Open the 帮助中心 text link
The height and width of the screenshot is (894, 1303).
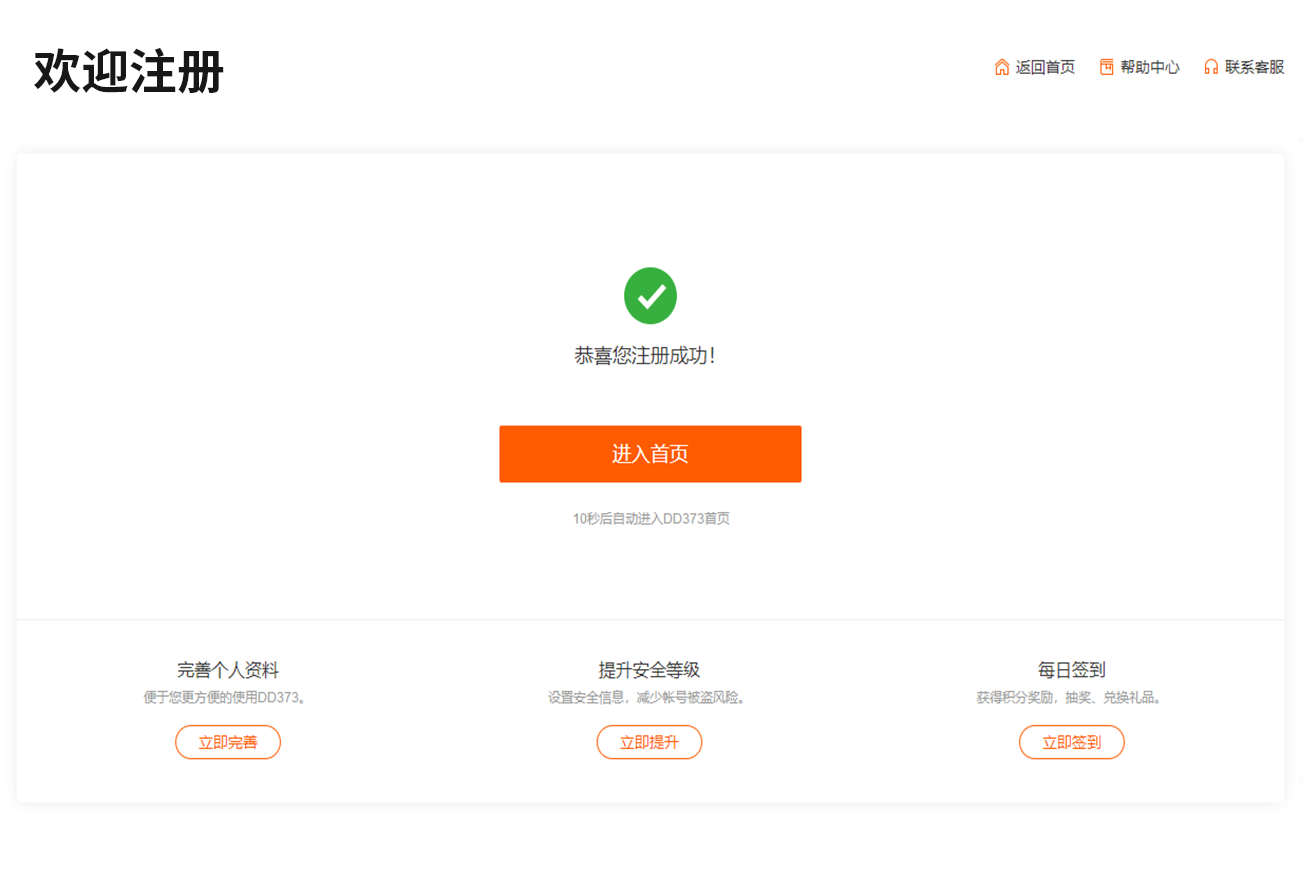1150,67
